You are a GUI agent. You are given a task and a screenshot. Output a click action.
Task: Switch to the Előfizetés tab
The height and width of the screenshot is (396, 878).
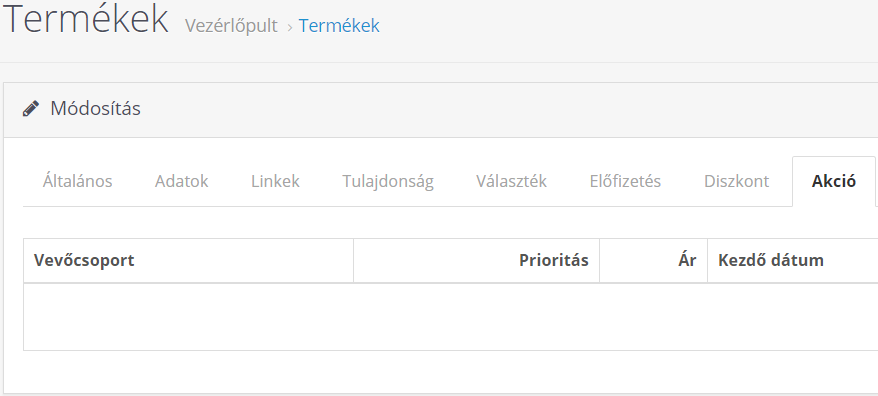[625, 181]
